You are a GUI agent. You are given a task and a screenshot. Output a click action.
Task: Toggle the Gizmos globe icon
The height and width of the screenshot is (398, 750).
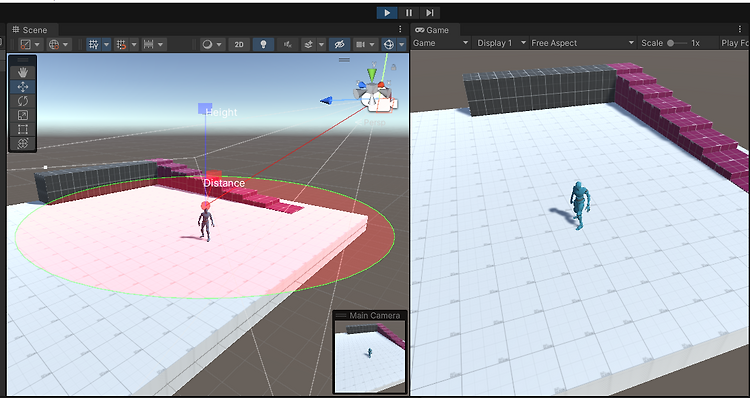389,44
